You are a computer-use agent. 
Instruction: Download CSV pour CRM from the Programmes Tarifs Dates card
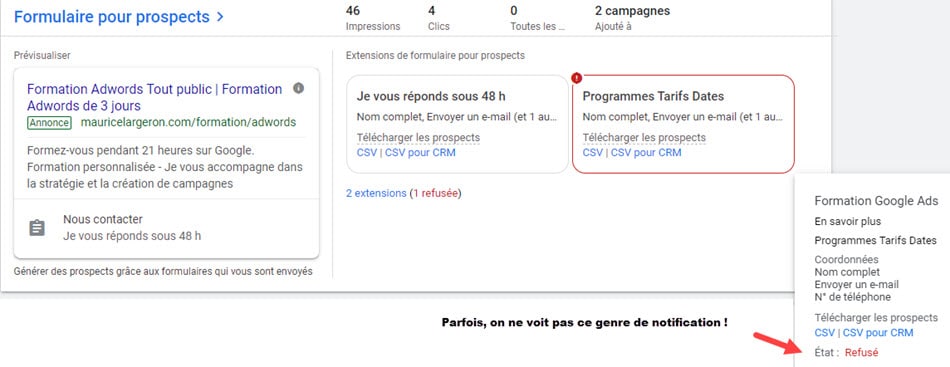pos(646,153)
